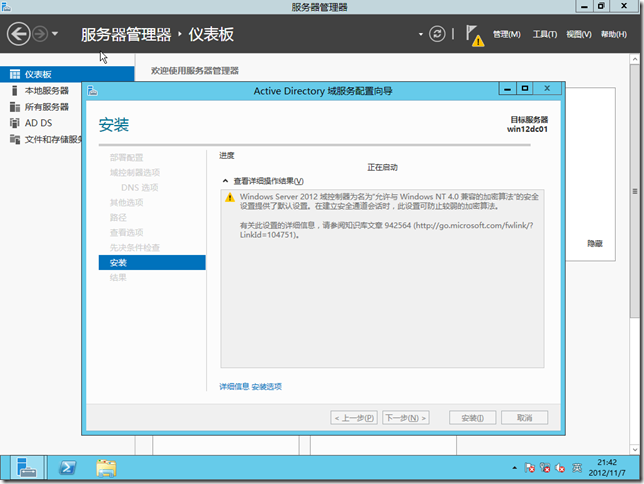The width and height of the screenshot is (644, 484).
Task: Click the refresh icon in Server Manager header
Action: click(437, 34)
